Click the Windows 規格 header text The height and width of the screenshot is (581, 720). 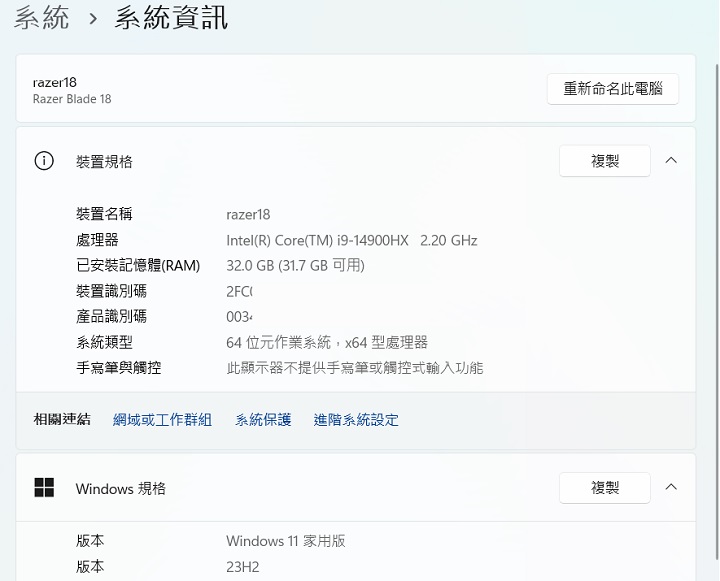[x=121, y=488]
